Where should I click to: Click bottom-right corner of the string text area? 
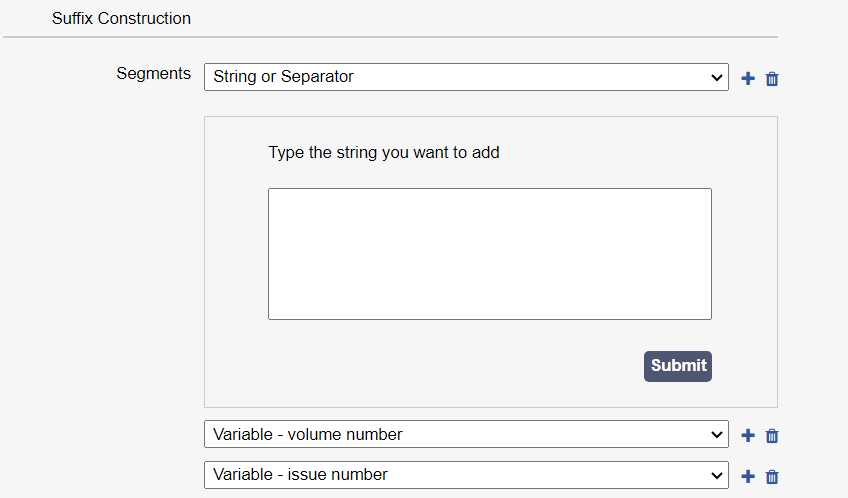pos(707,315)
